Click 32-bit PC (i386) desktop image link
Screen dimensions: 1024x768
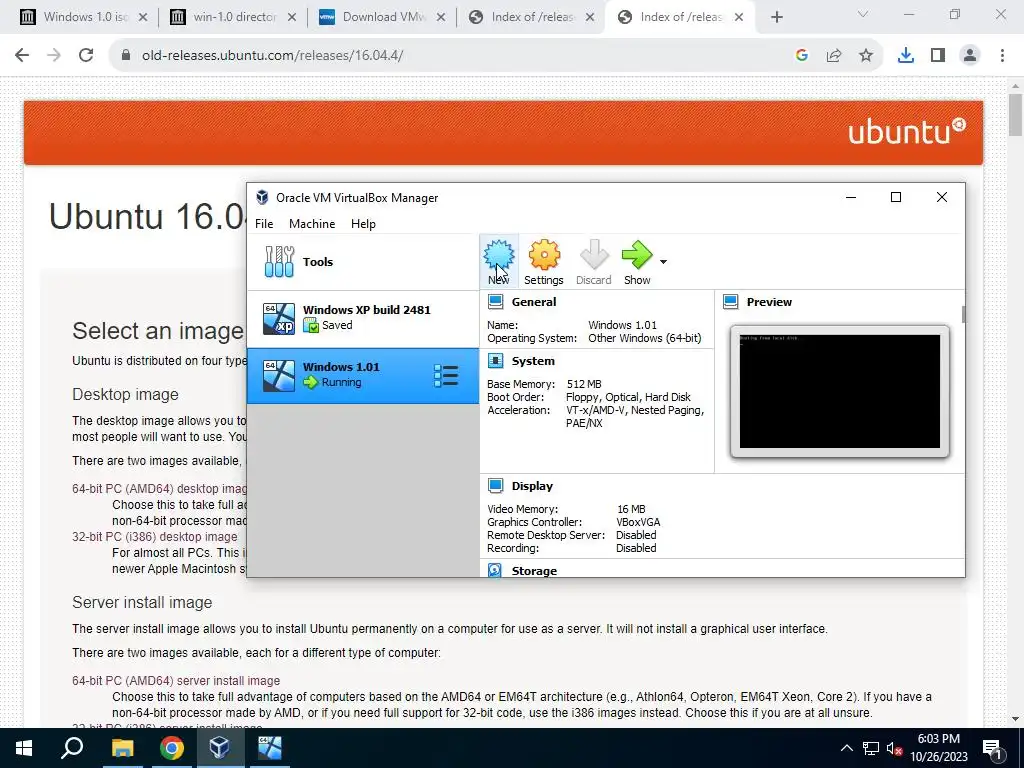(x=155, y=537)
